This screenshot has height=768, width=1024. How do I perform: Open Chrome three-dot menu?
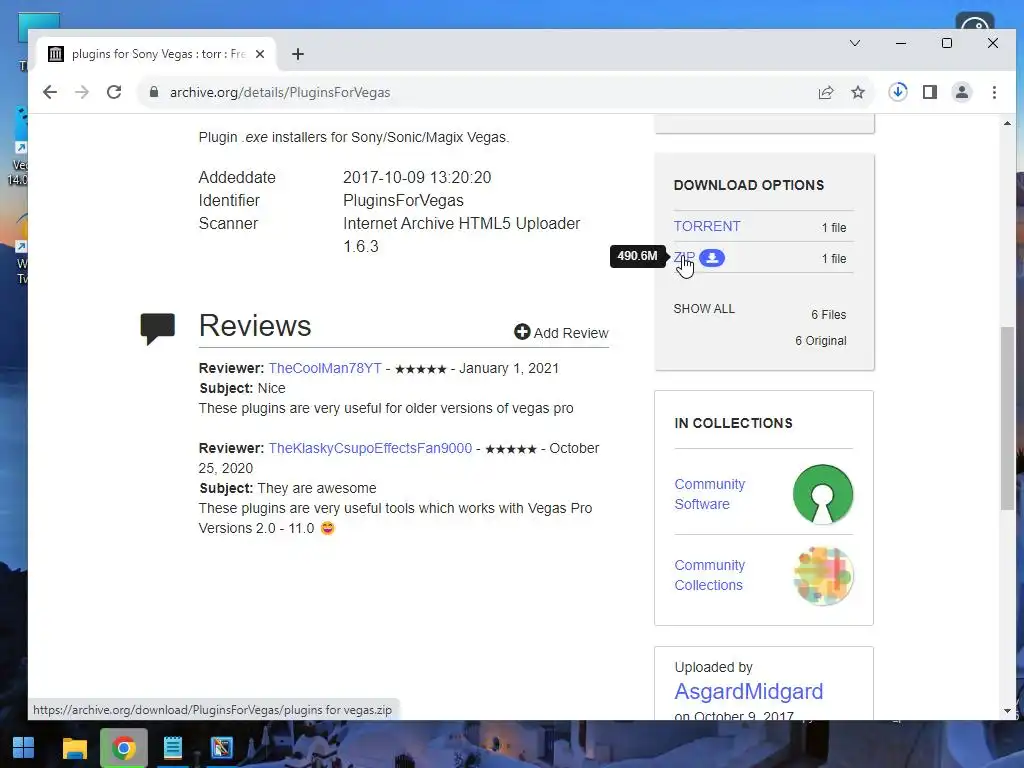[x=994, y=92]
